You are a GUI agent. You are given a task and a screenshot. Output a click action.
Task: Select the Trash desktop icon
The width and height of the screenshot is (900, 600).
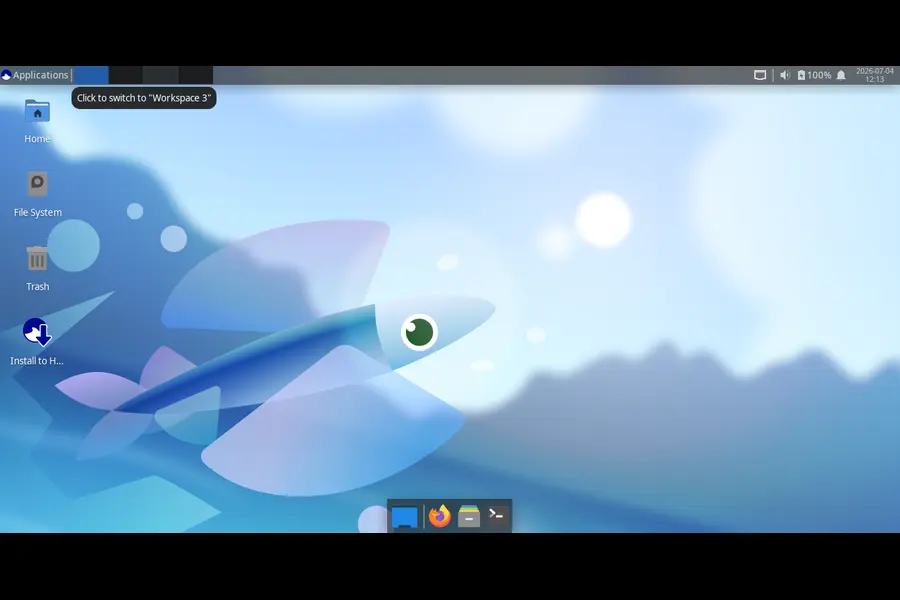point(37,269)
